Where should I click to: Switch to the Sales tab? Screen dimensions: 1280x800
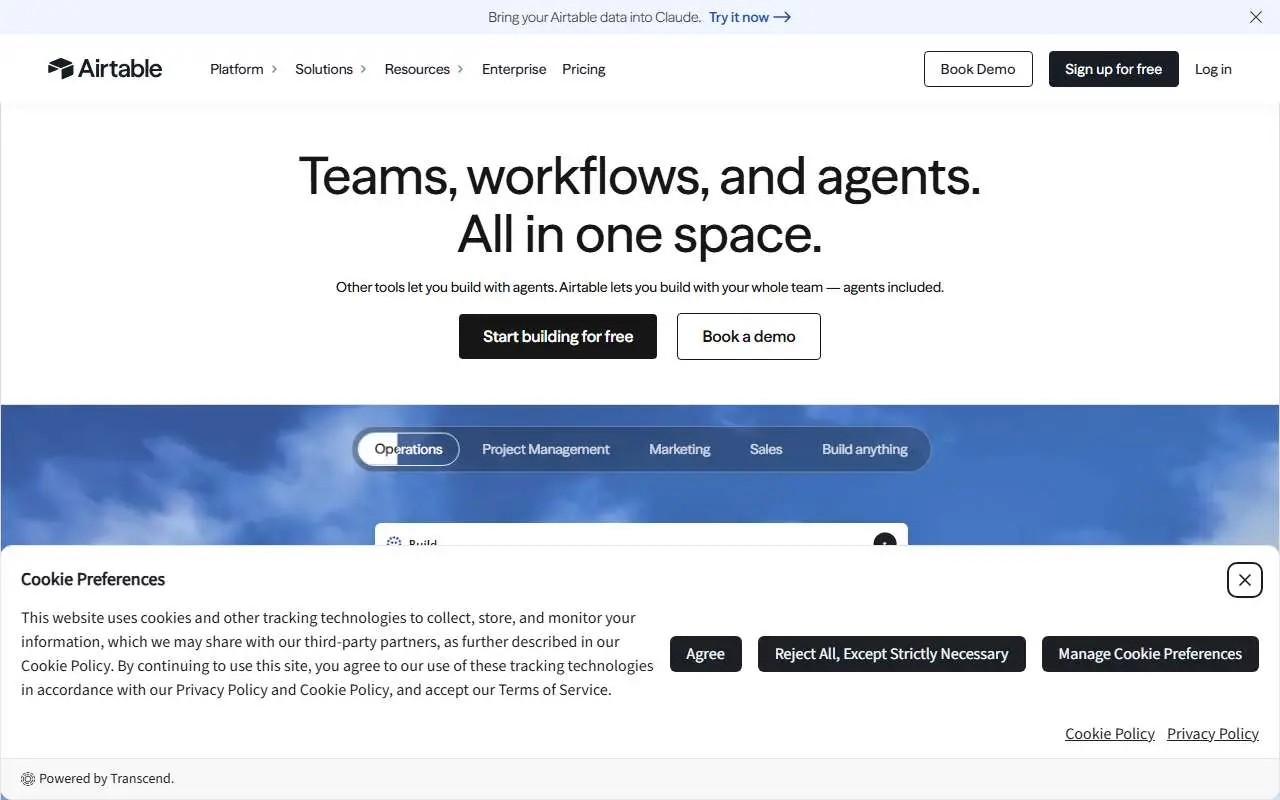point(766,449)
